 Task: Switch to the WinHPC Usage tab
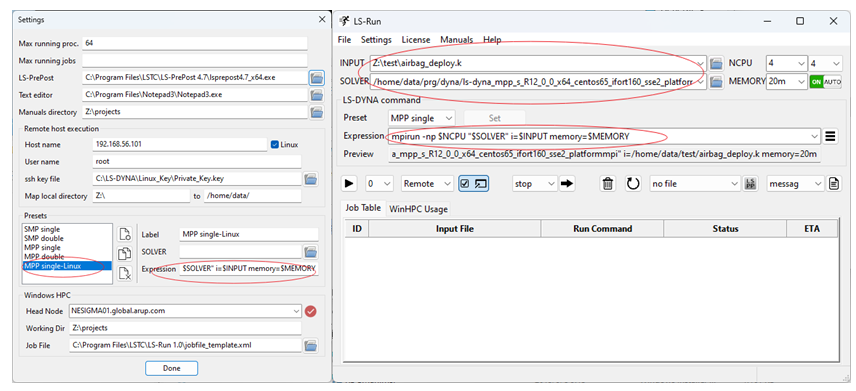tap(418, 209)
